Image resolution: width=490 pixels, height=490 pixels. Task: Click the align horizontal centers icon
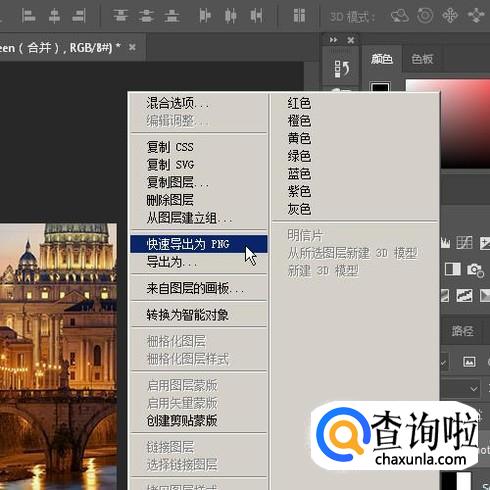(54, 16)
